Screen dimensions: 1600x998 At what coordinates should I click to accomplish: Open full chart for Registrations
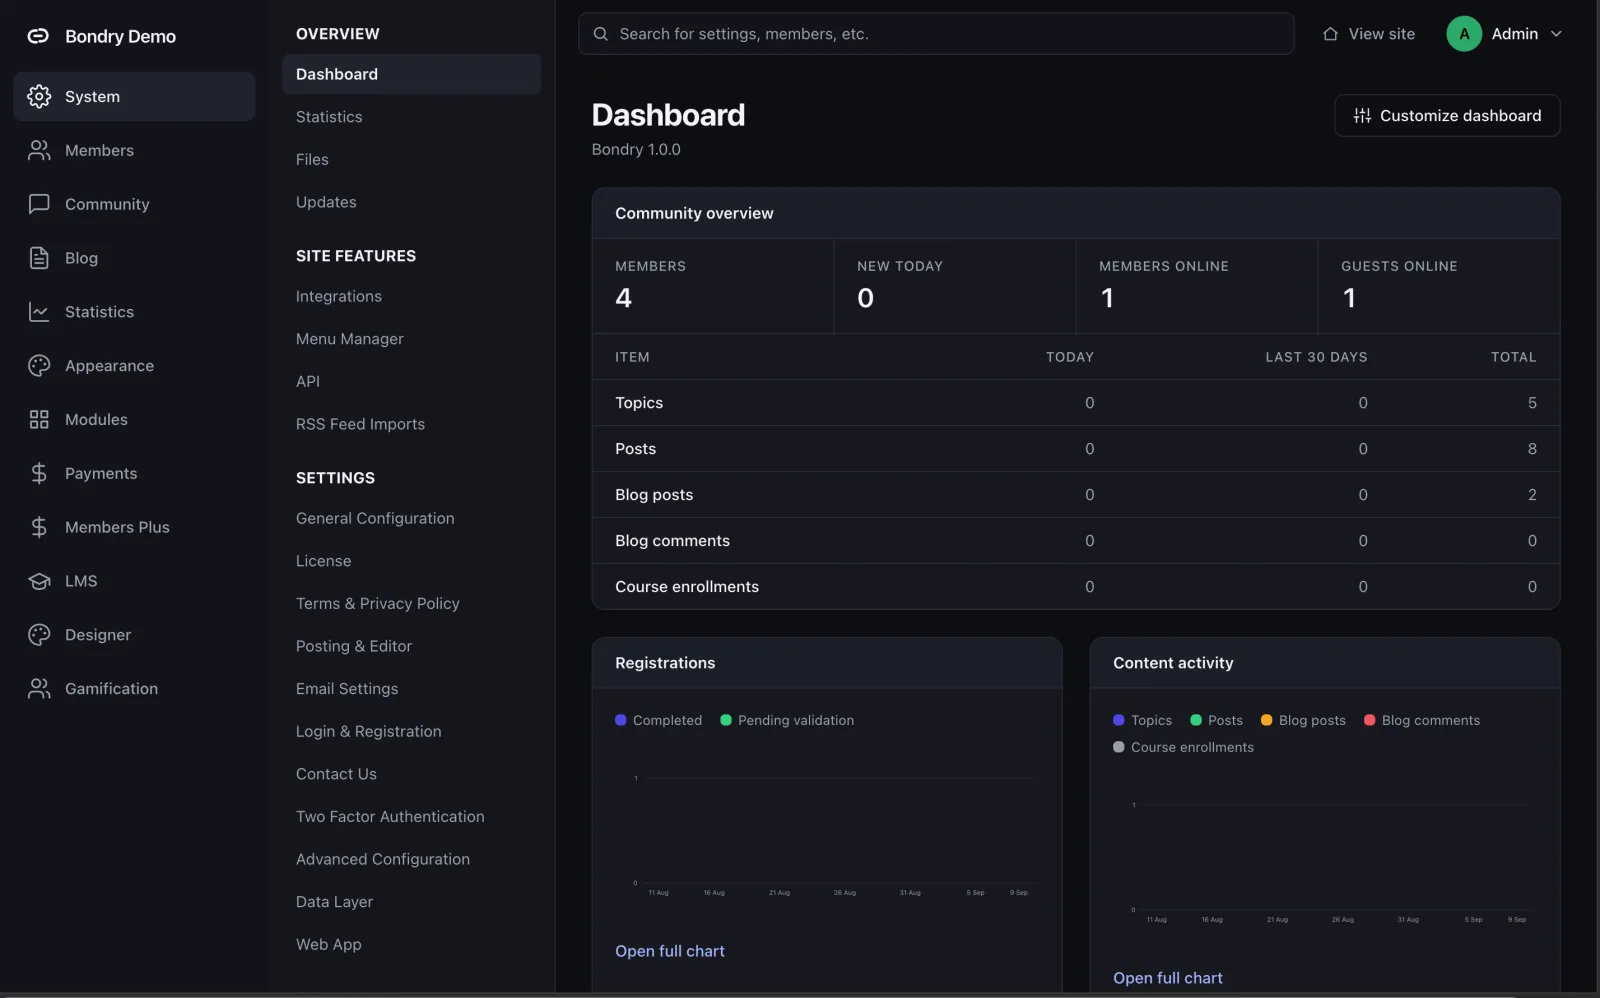[x=670, y=951]
